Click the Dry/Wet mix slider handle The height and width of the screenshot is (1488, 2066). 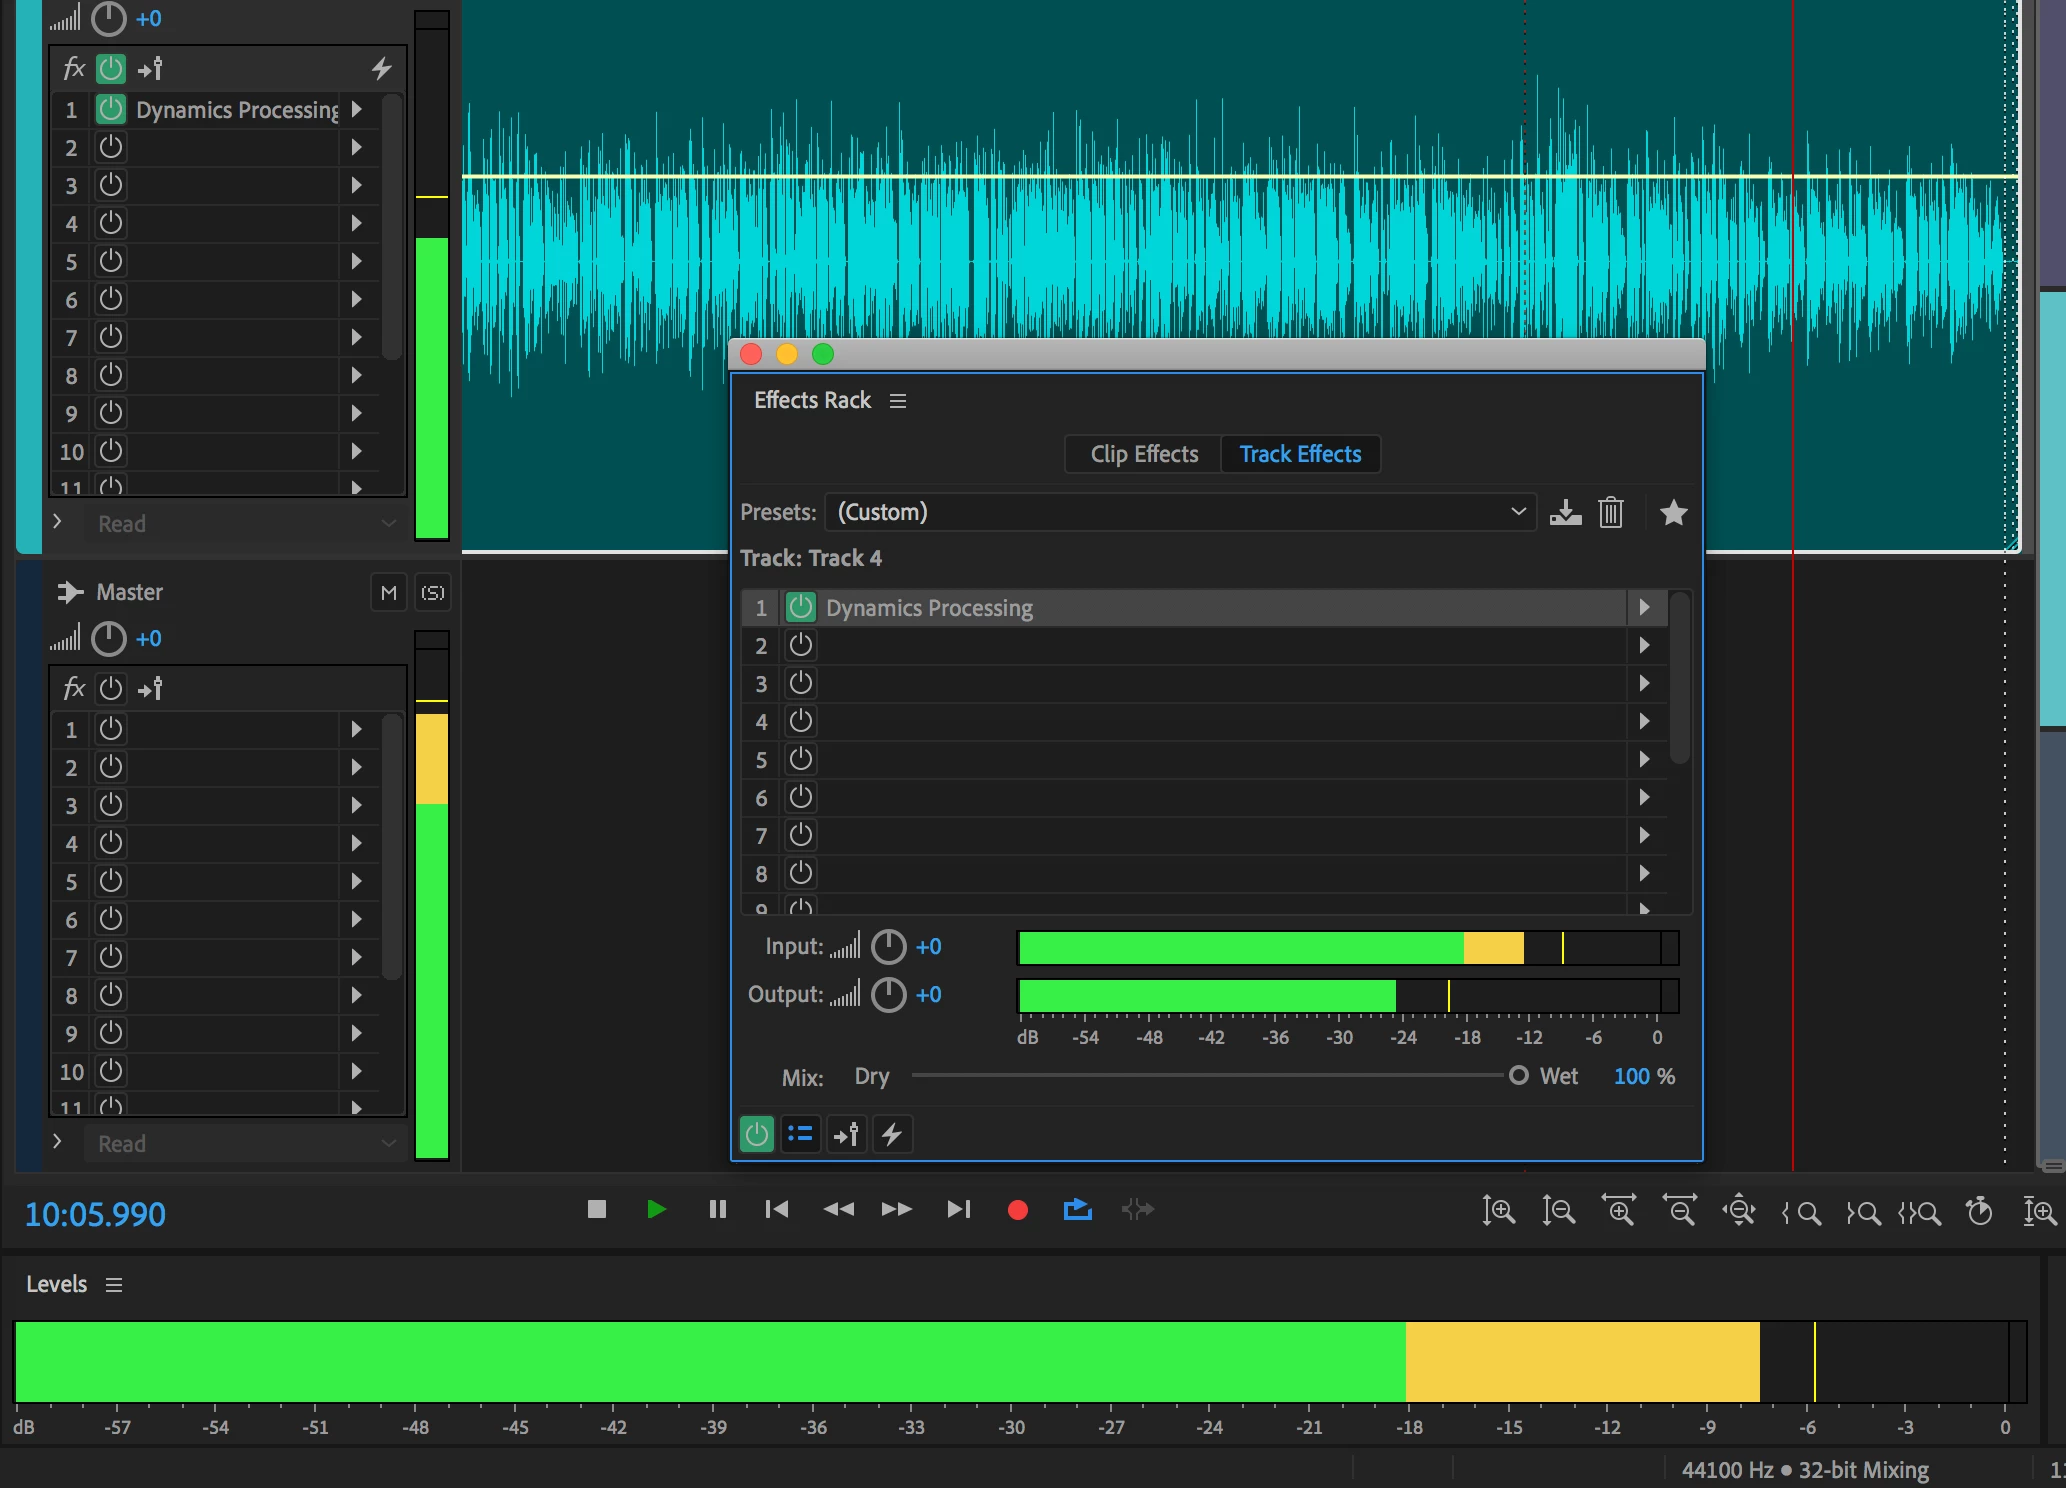[1518, 1076]
